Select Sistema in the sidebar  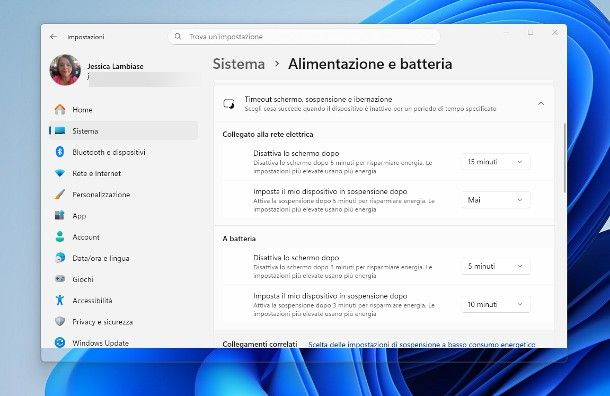(124, 131)
